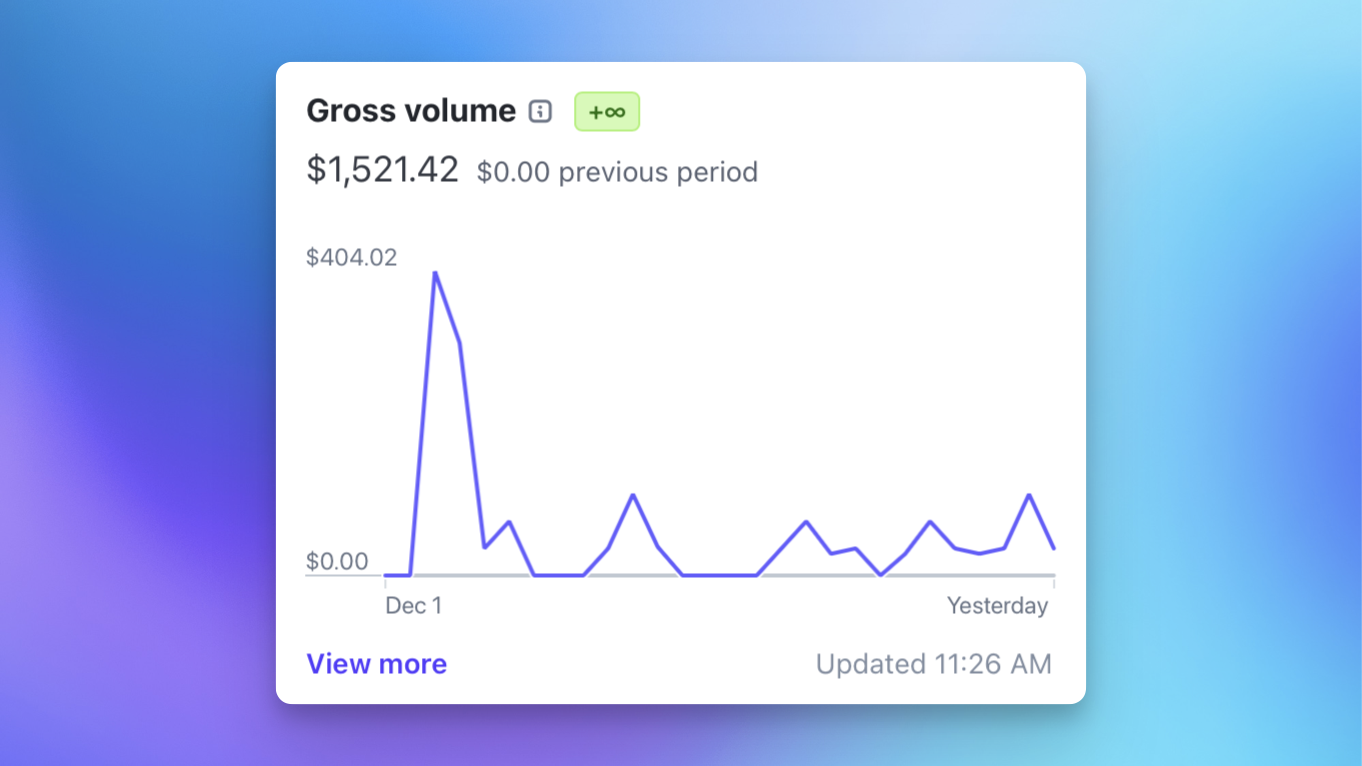1362x766 pixels.
Task: Select the Yesterday axis label
Action: tap(997, 605)
